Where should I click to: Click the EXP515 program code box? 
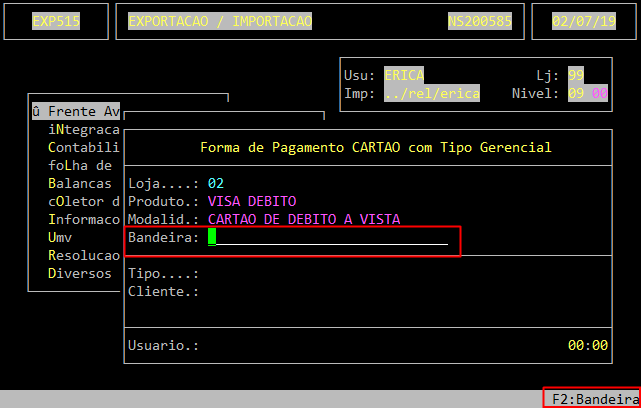pos(56,21)
